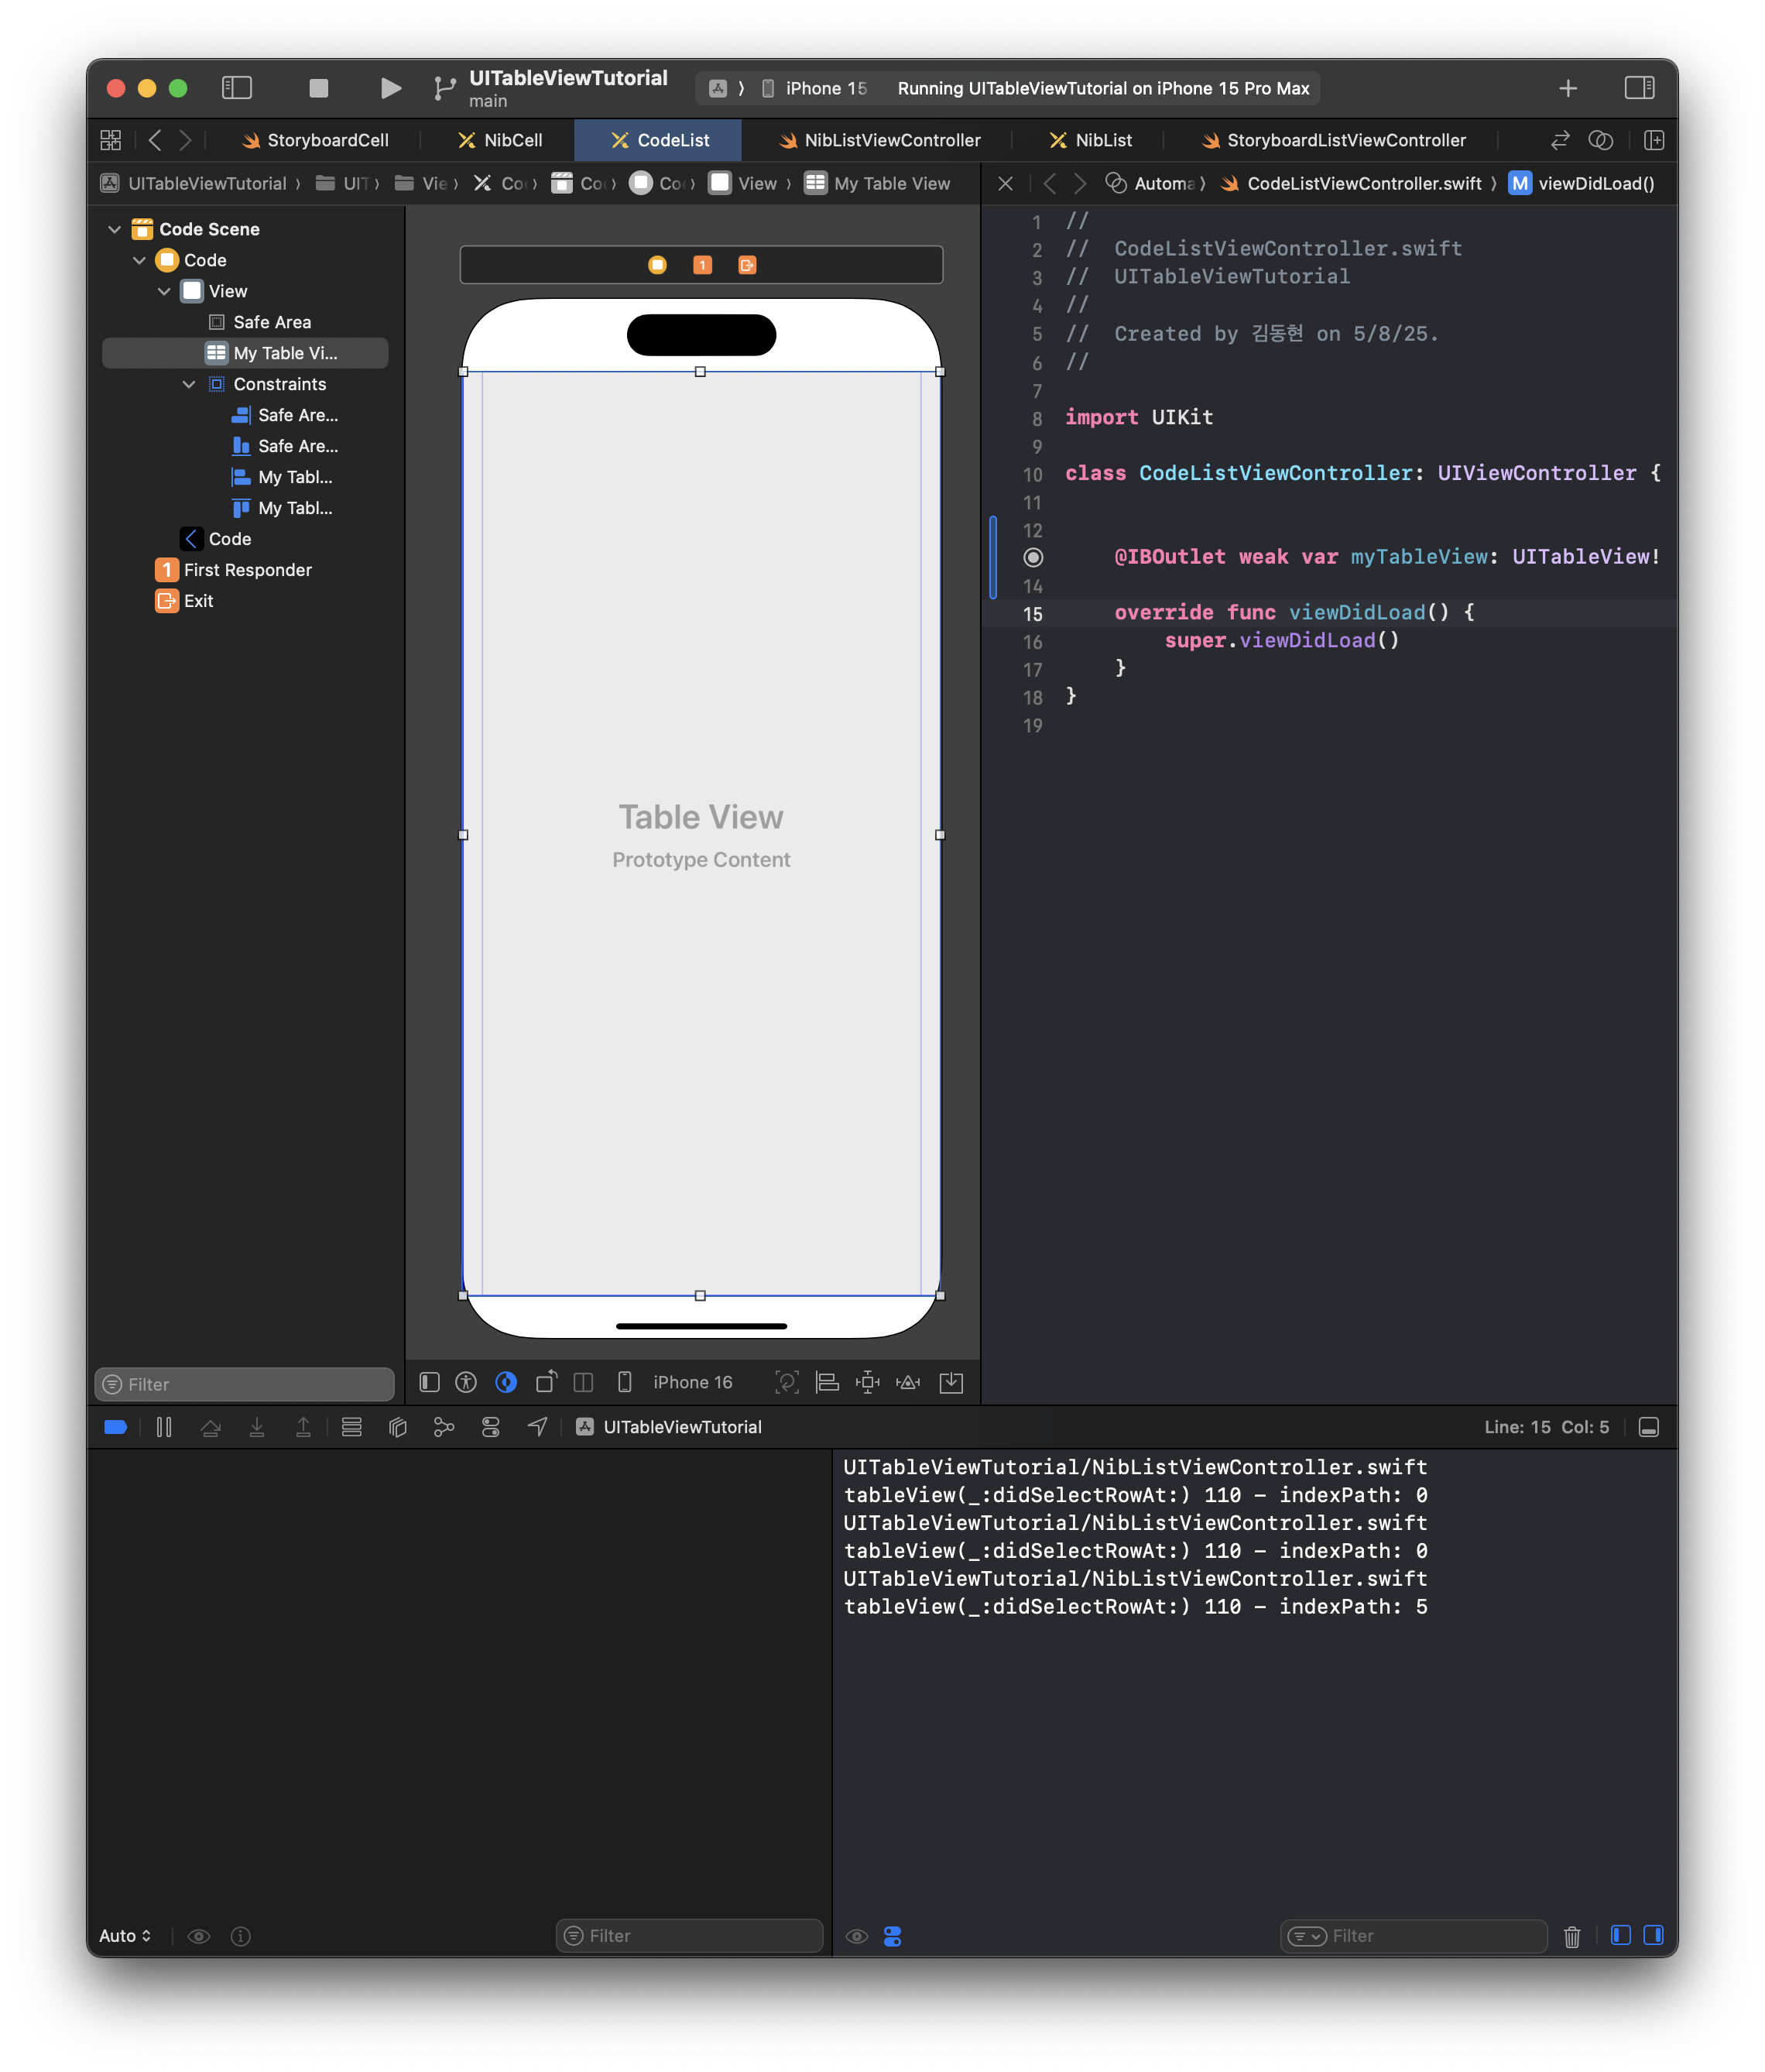Open the Environment Overrides button
The height and width of the screenshot is (2072, 1765).
490,1427
